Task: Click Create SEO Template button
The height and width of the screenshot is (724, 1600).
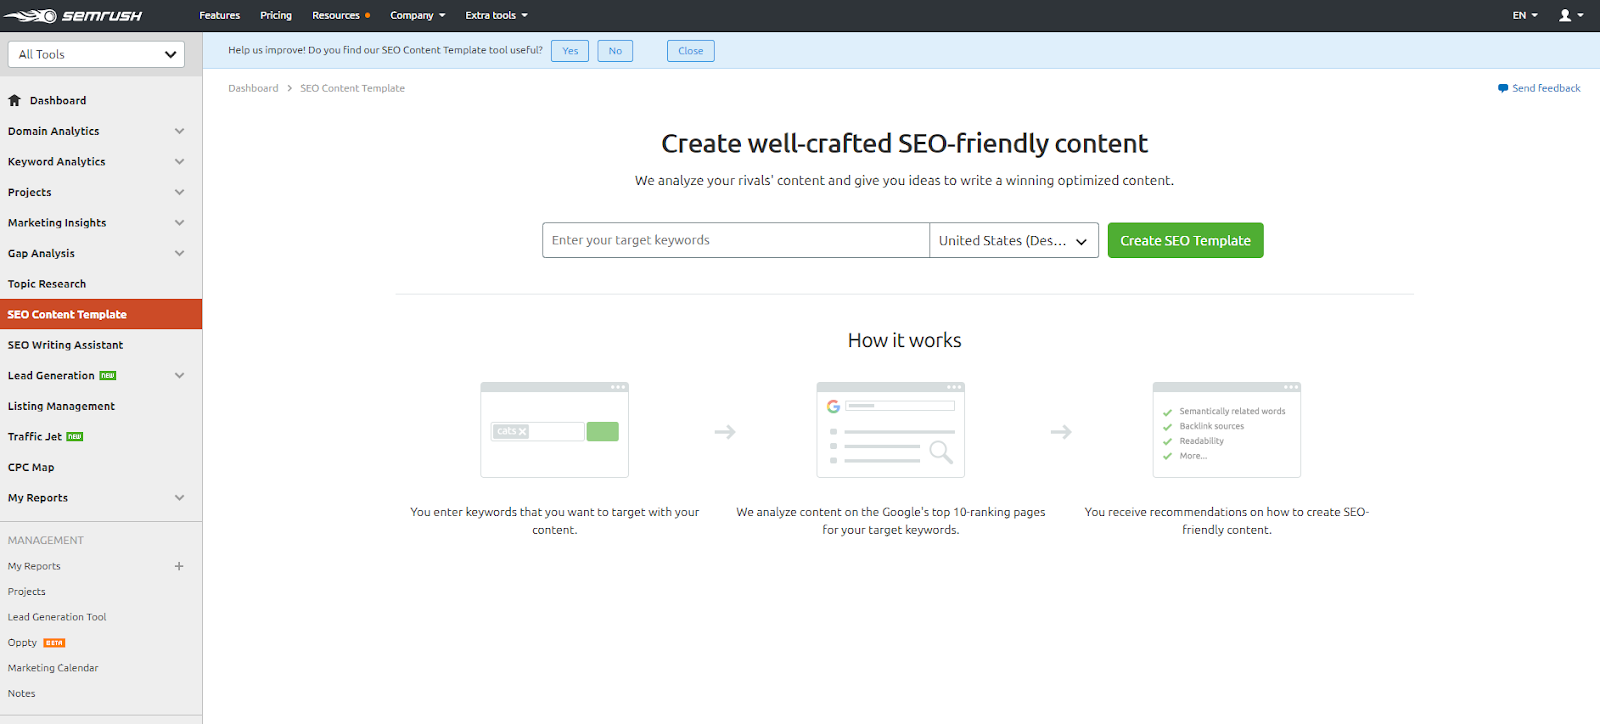Action: tap(1185, 240)
